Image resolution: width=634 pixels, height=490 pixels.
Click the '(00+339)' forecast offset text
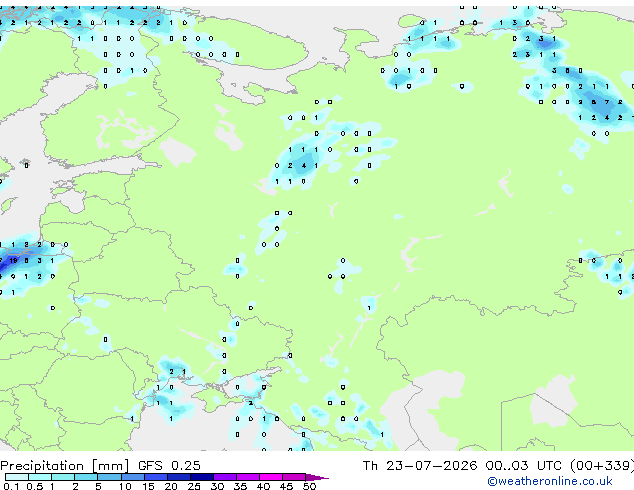[x=602, y=466]
